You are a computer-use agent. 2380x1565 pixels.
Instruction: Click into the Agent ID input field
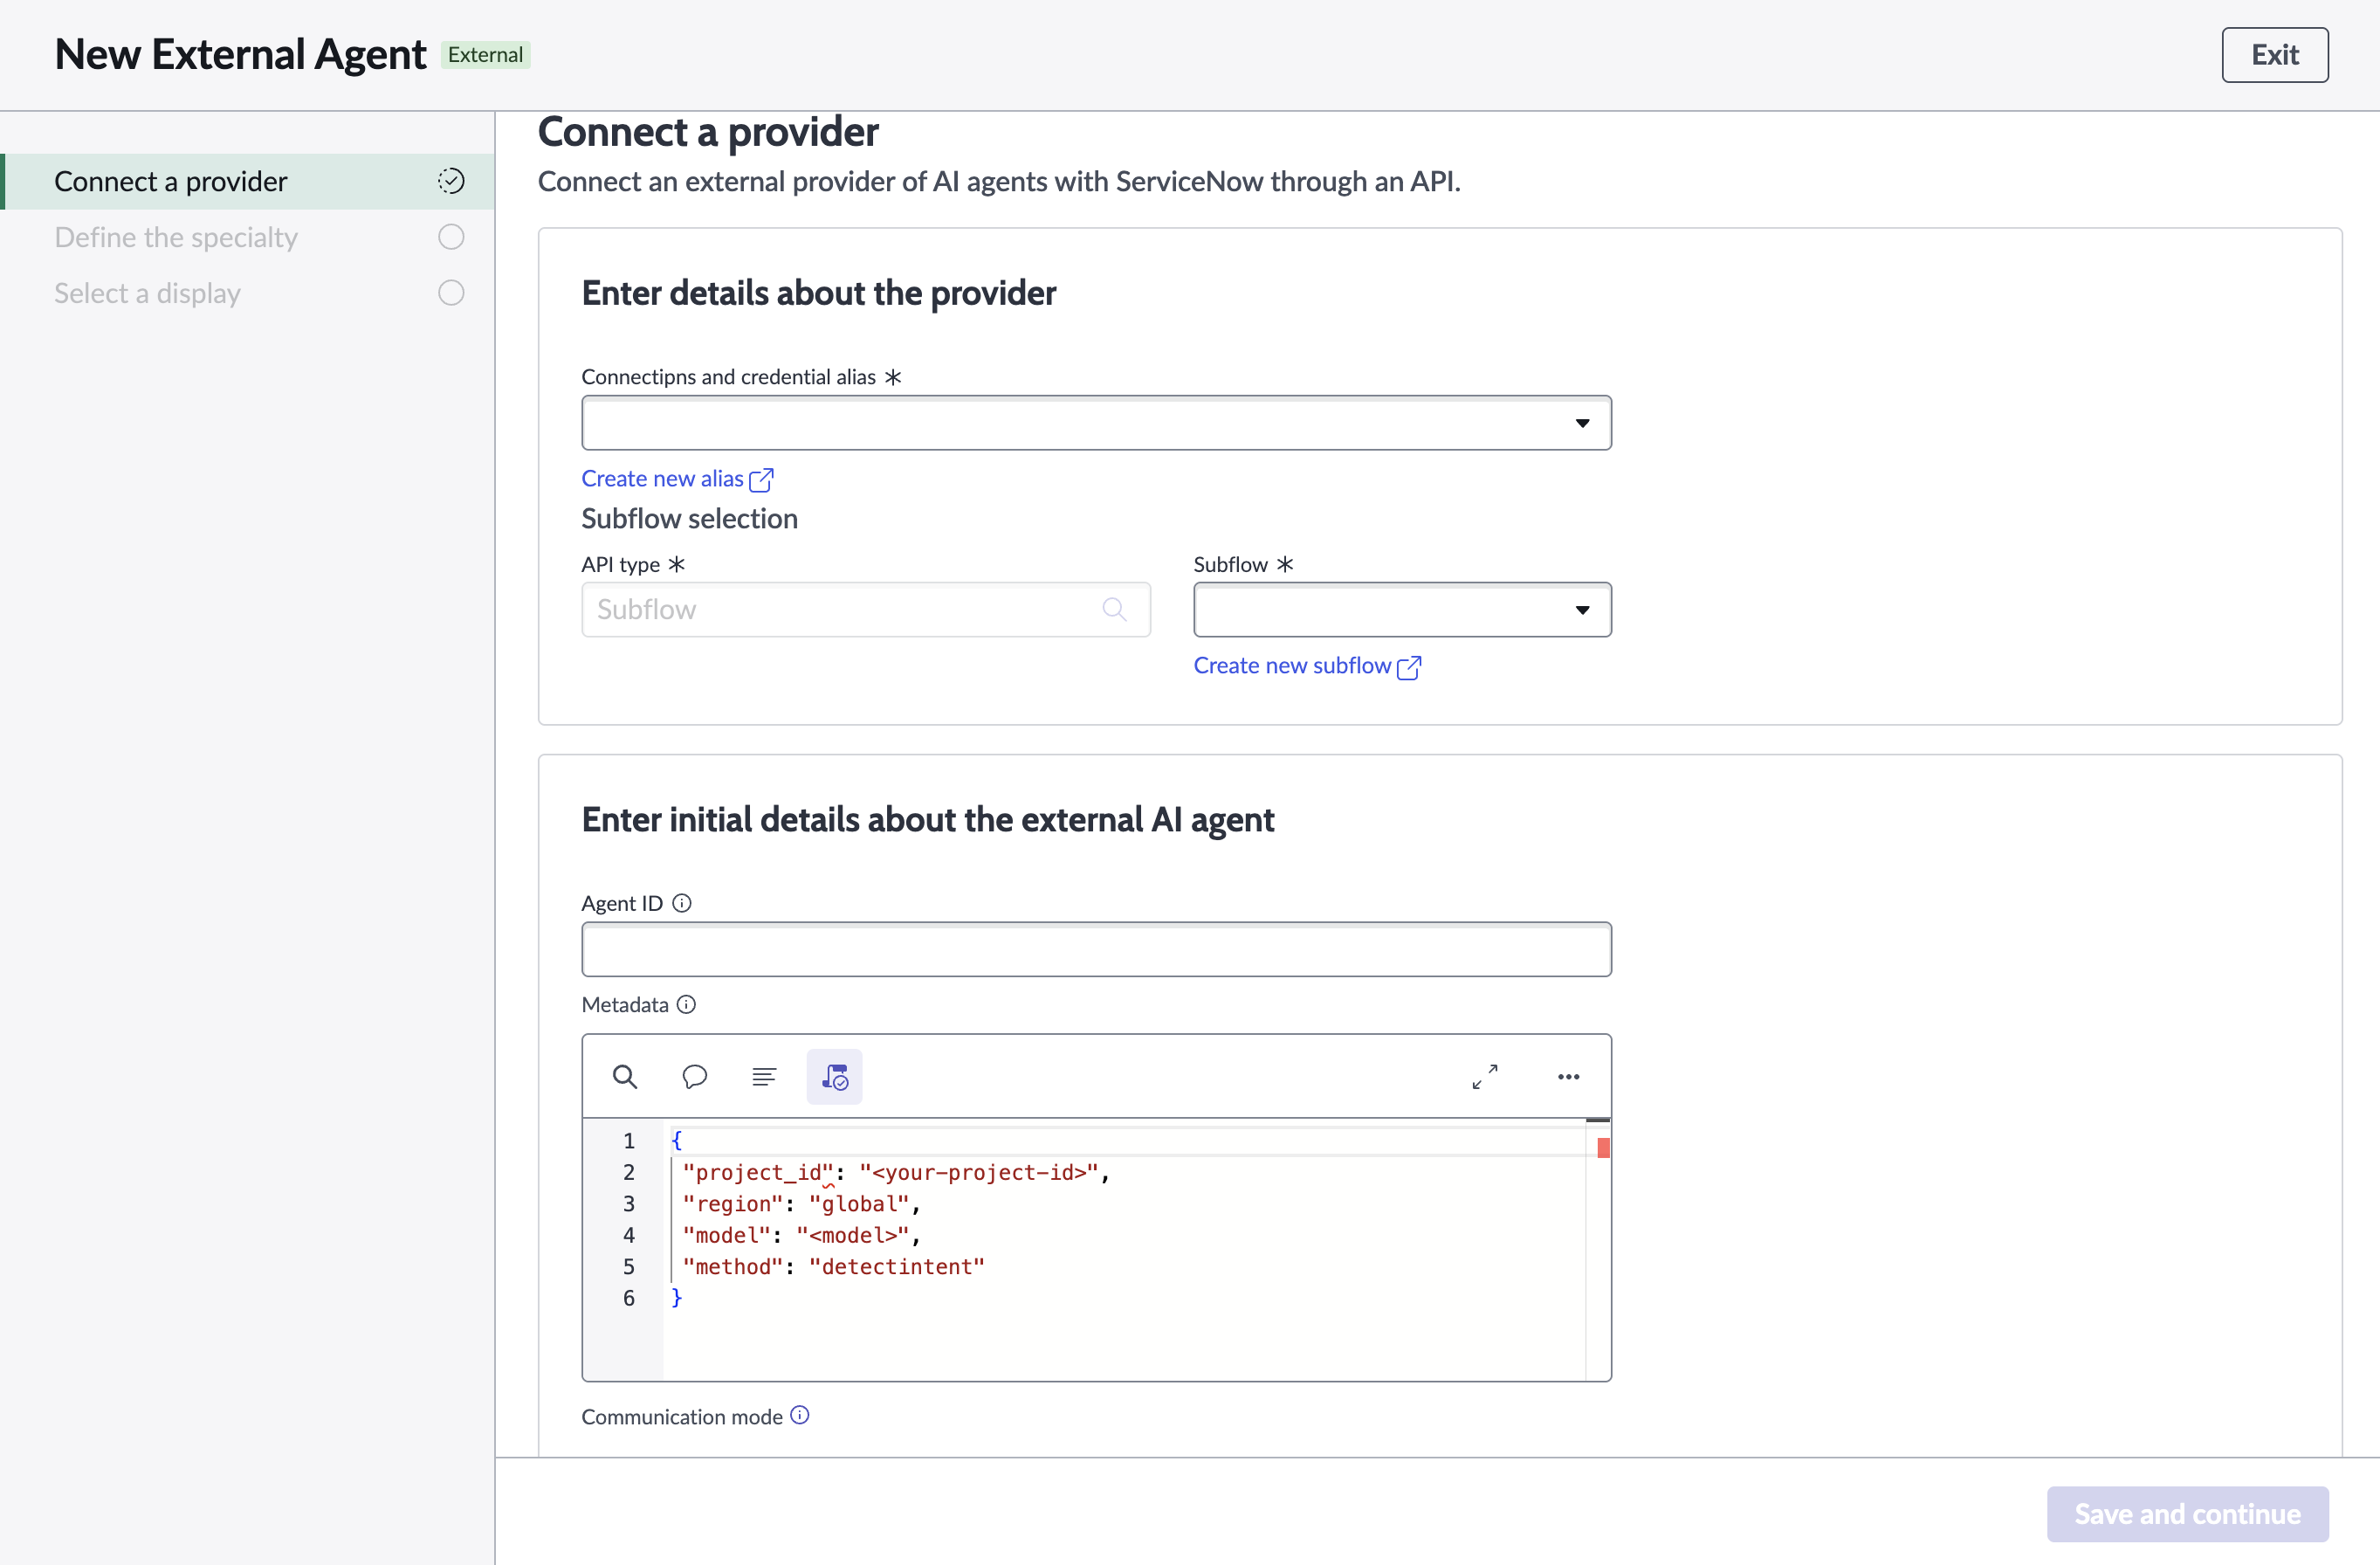tap(1096, 949)
